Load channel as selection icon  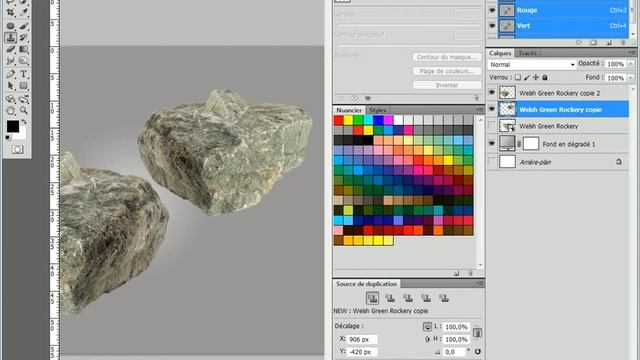[579, 42]
